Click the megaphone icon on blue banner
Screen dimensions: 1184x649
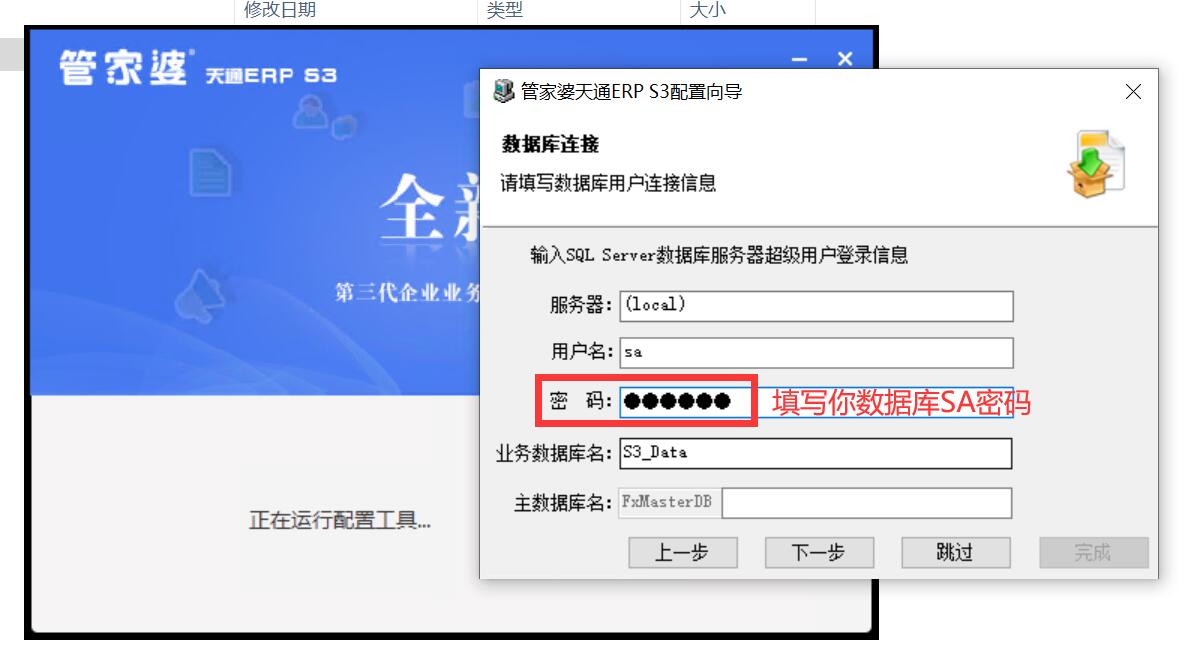tap(199, 296)
